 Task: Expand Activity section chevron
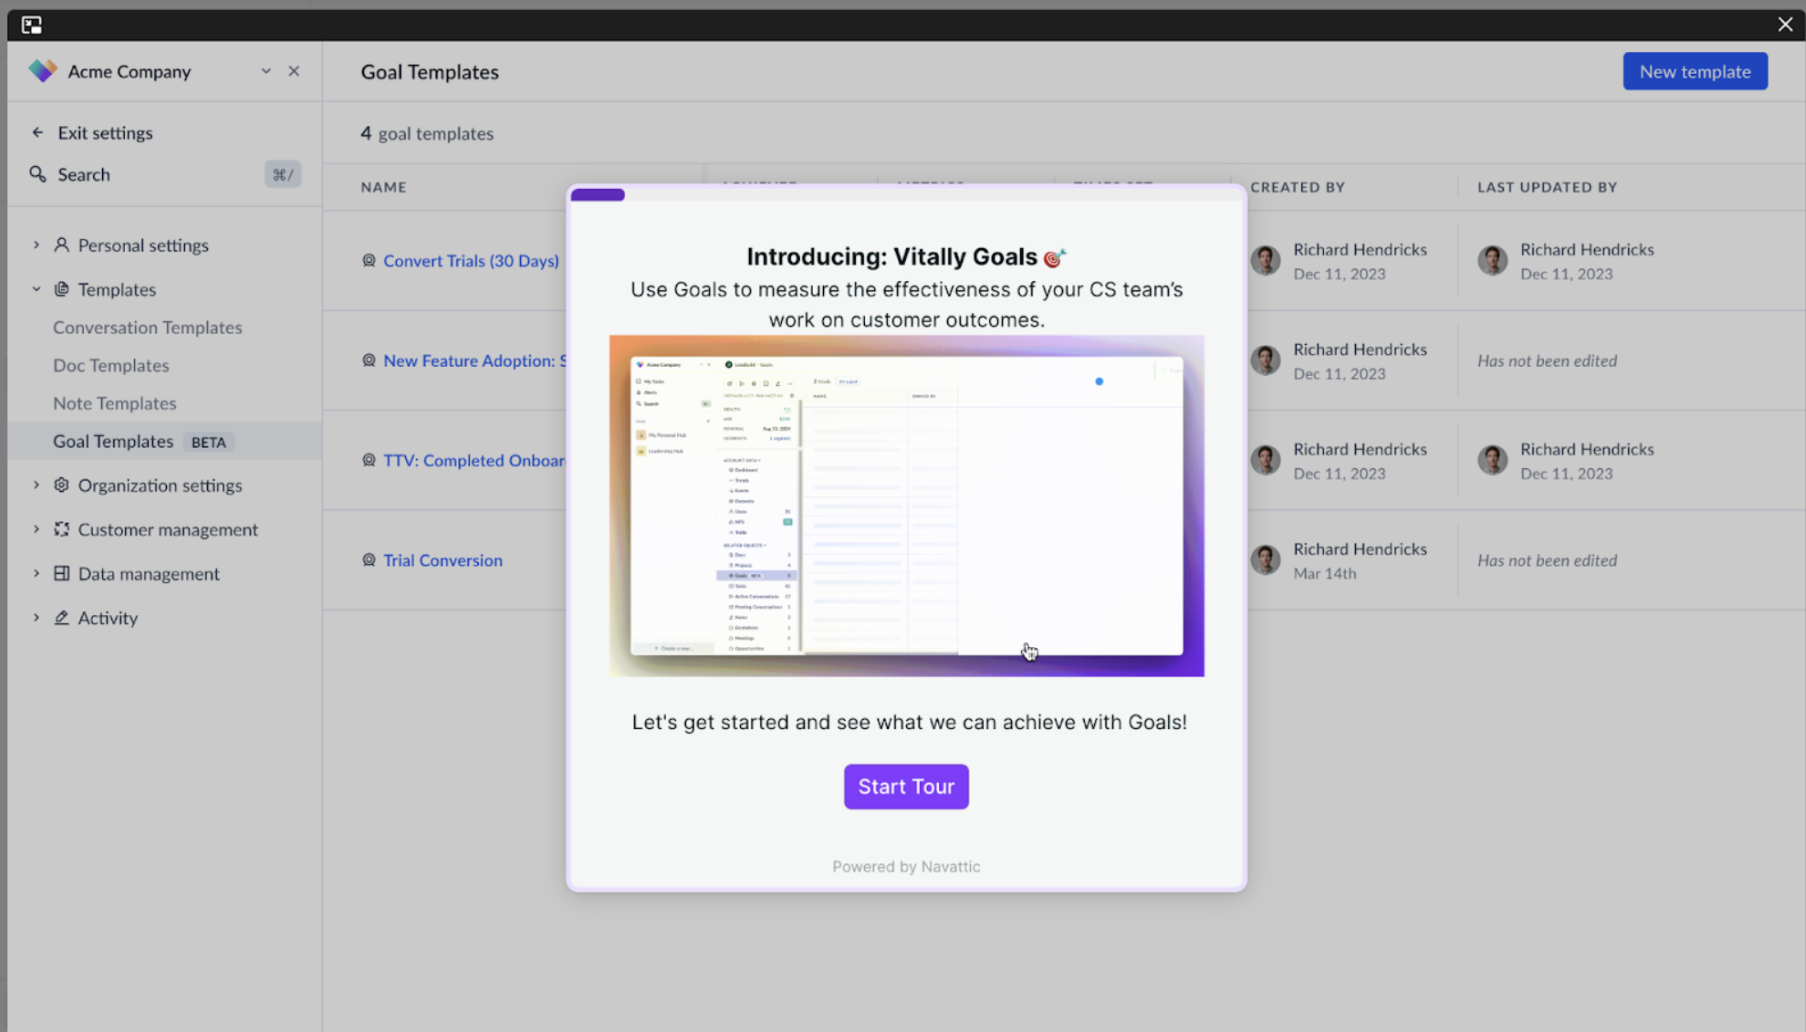coord(36,617)
